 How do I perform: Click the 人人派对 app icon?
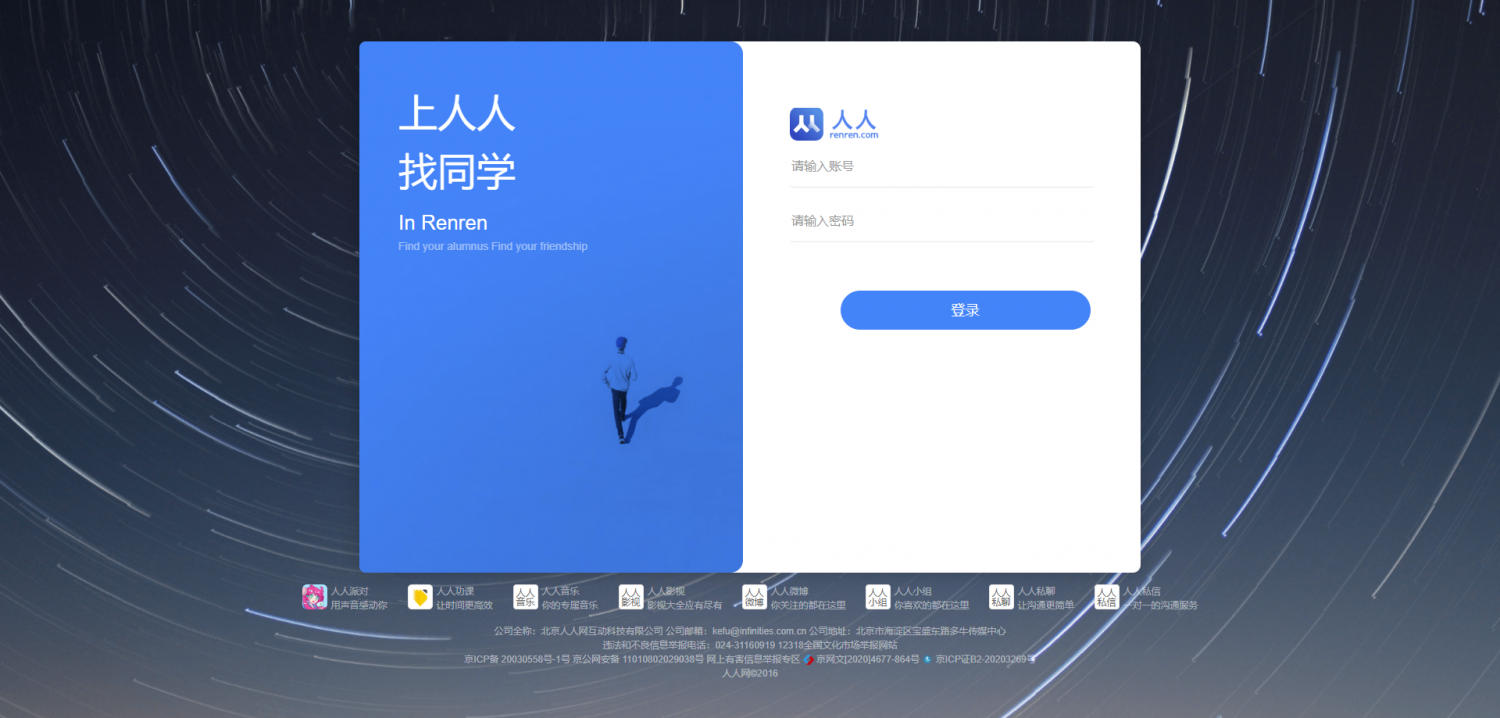pyautogui.click(x=314, y=597)
